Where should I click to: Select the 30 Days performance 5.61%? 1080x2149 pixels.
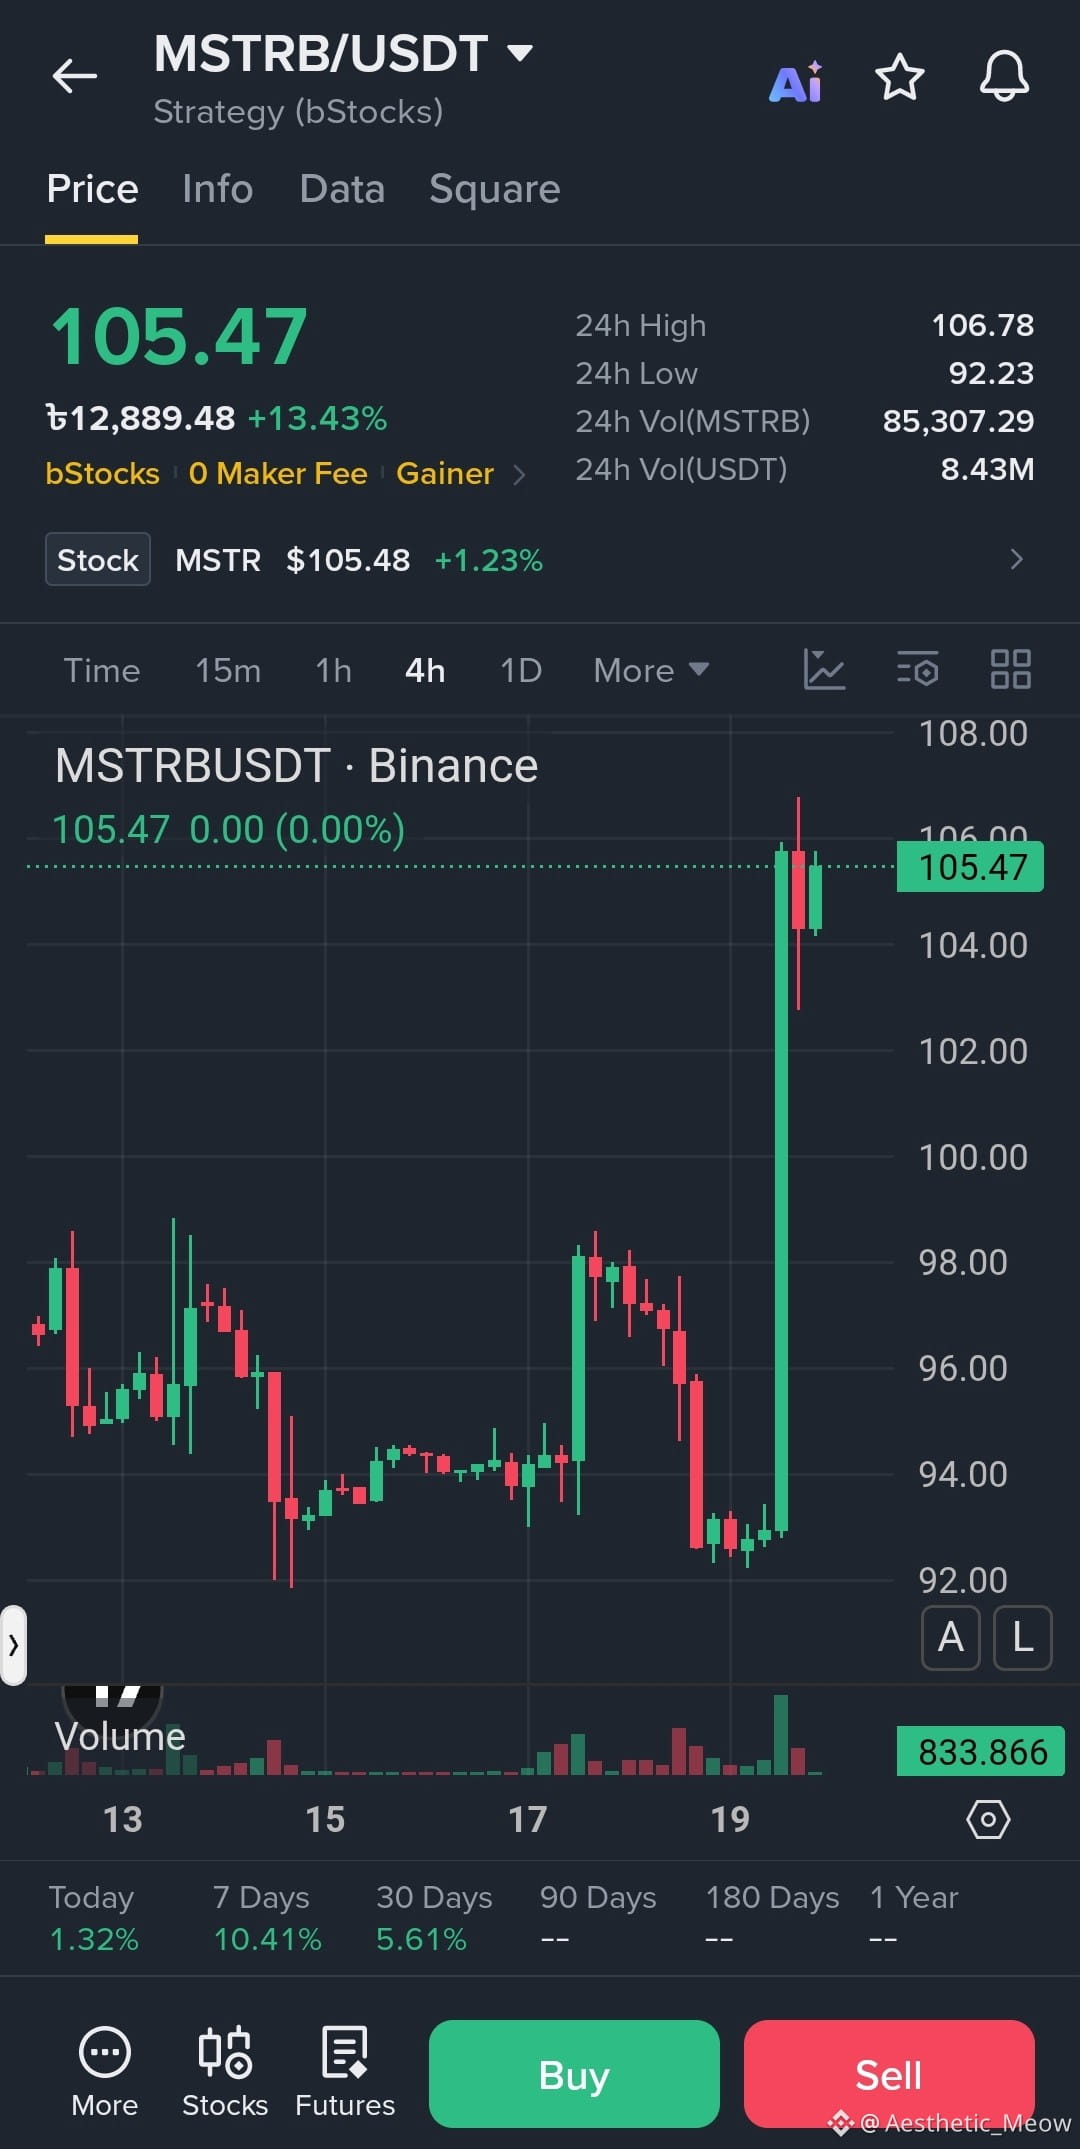click(434, 1918)
